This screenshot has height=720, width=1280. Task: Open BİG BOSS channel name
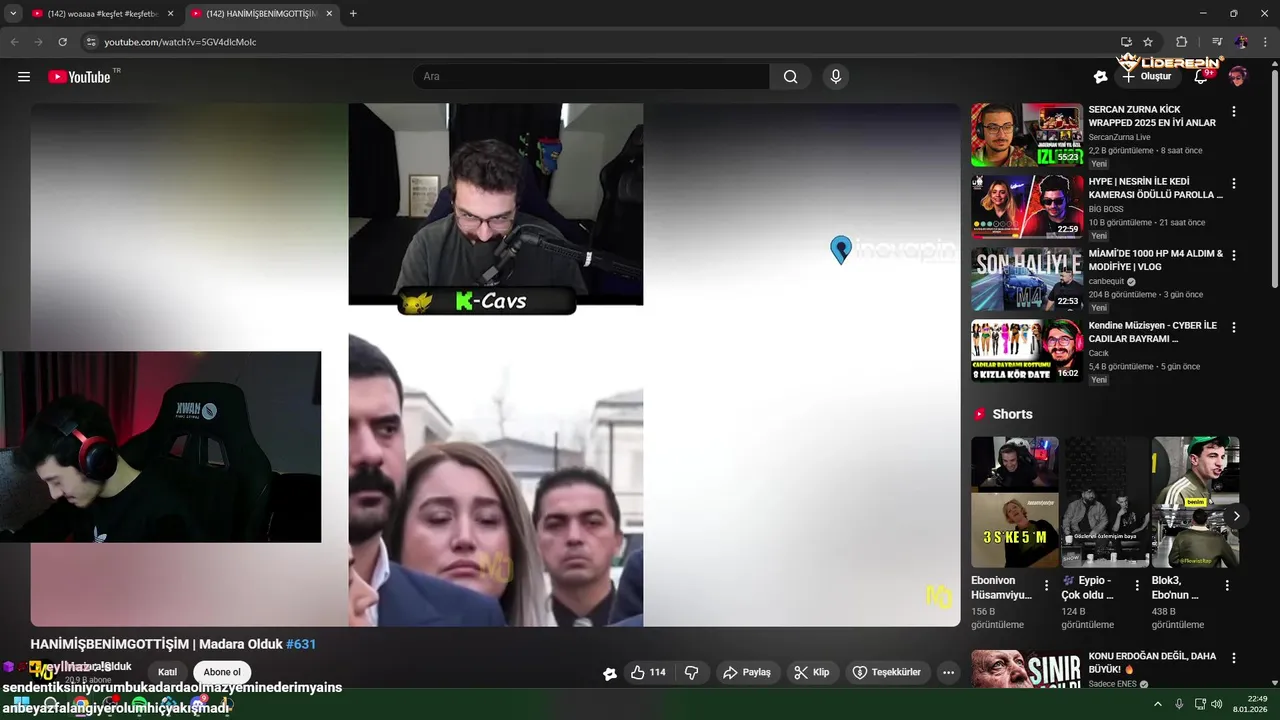coord(1107,209)
